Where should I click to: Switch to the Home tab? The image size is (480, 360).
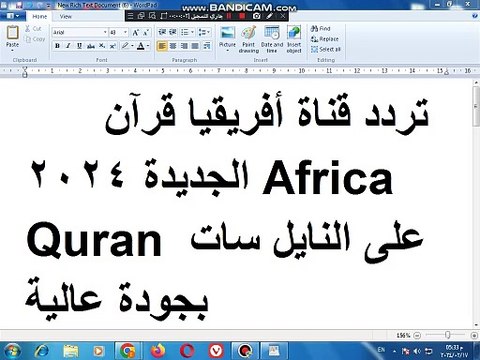click(x=40, y=16)
